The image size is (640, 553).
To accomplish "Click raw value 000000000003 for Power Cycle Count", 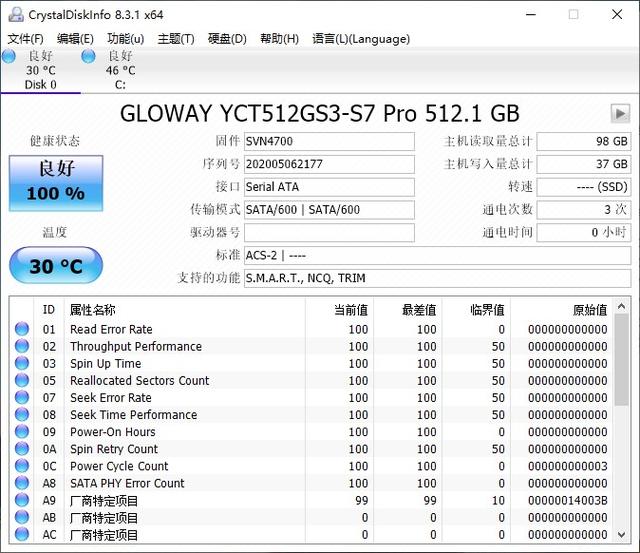I will 567,466.
